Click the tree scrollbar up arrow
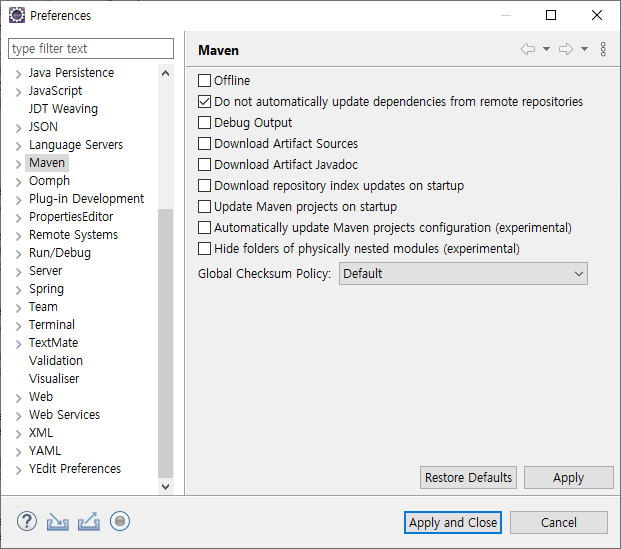 166,73
